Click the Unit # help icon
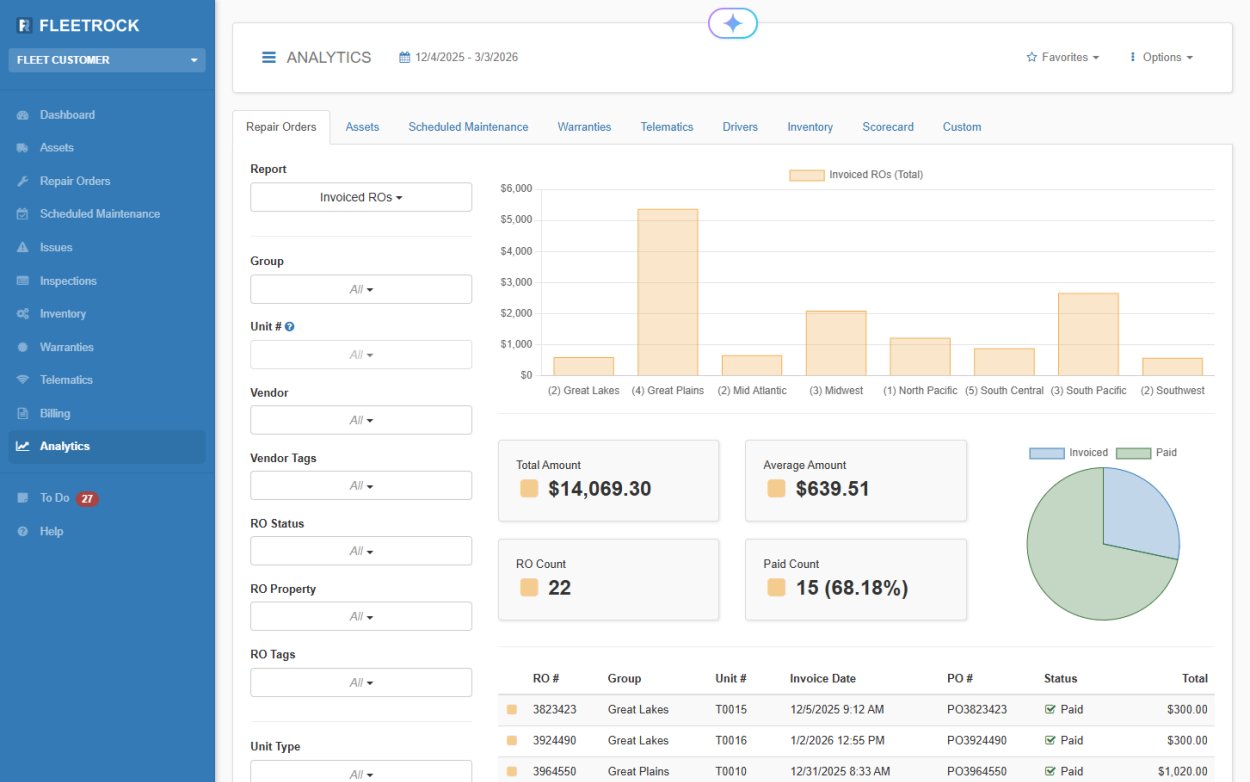The width and height of the screenshot is (1250, 782). click(290, 326)
